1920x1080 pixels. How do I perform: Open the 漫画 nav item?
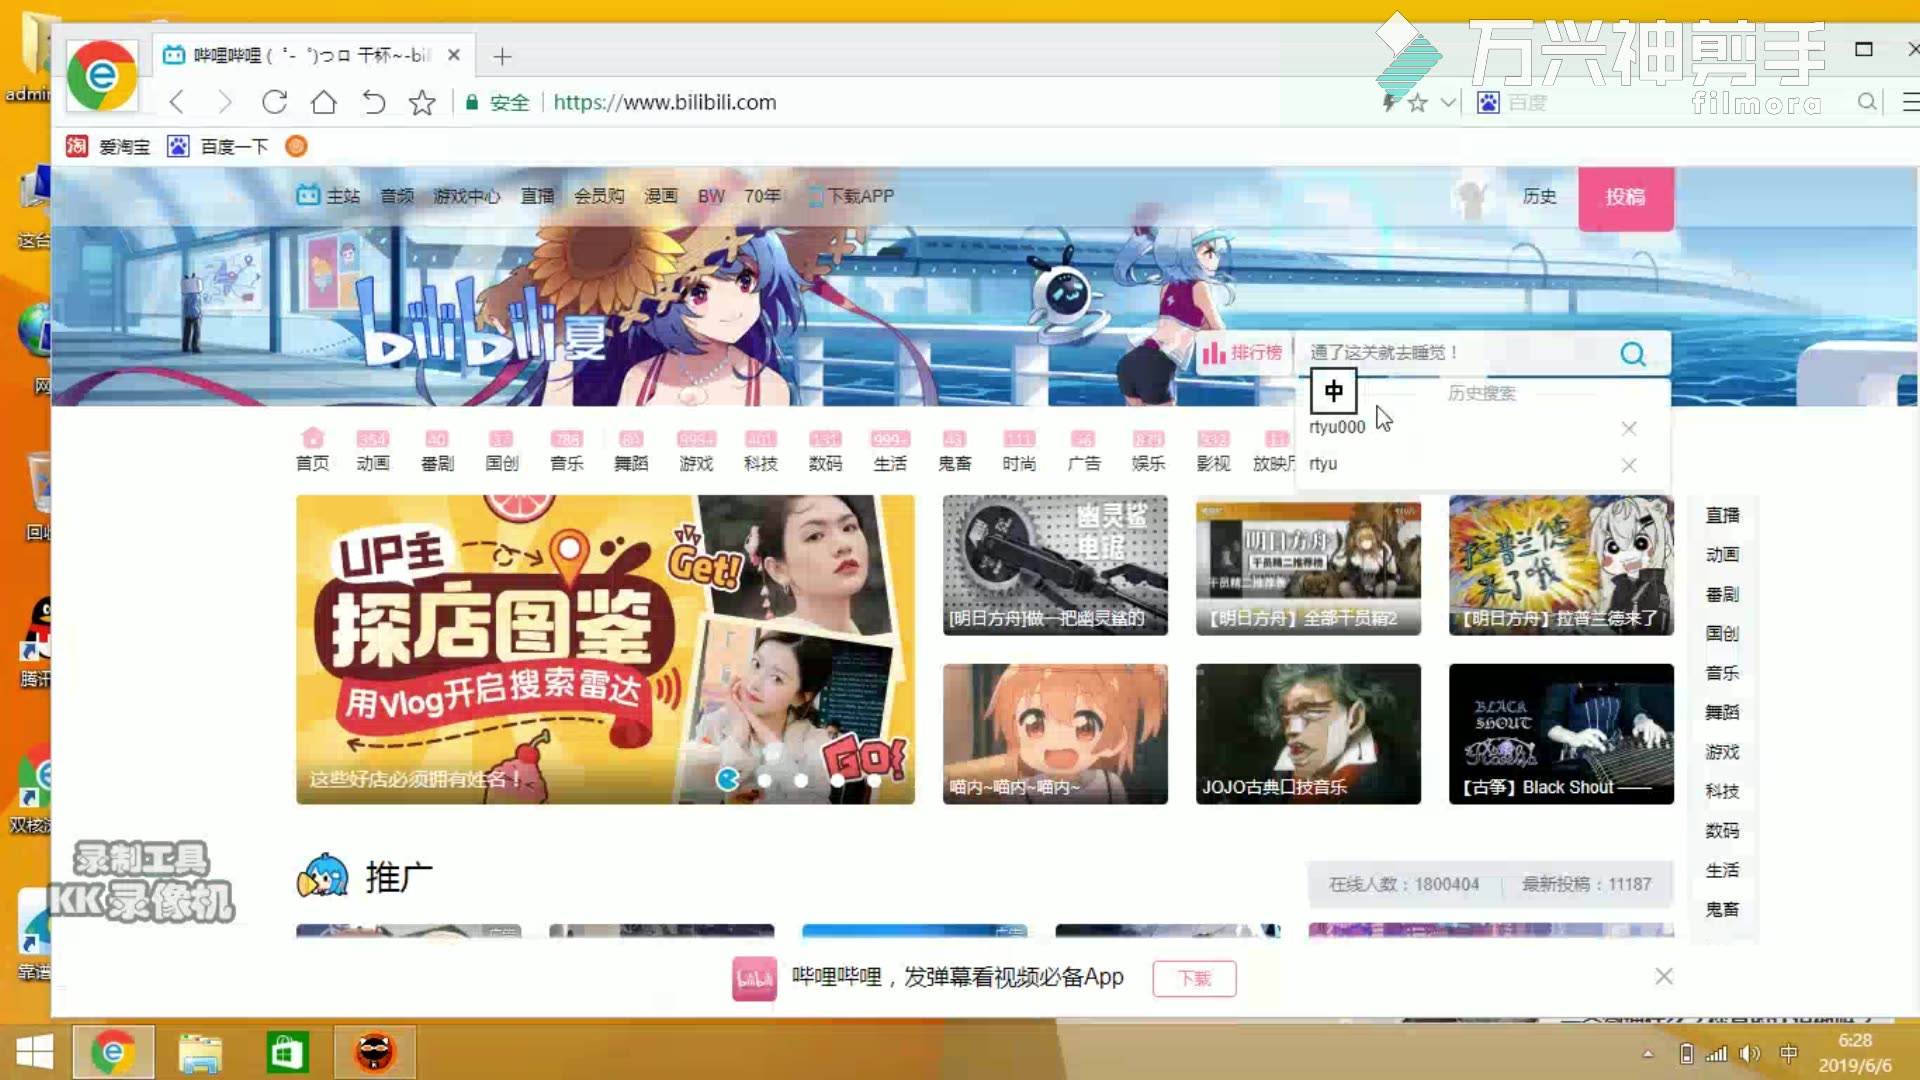click(x=660, y=196)
